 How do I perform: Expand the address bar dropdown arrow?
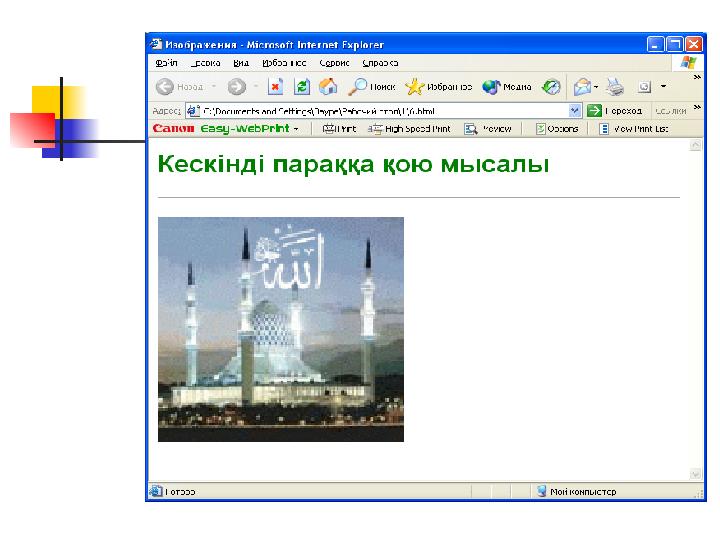(x=574, y=111)
